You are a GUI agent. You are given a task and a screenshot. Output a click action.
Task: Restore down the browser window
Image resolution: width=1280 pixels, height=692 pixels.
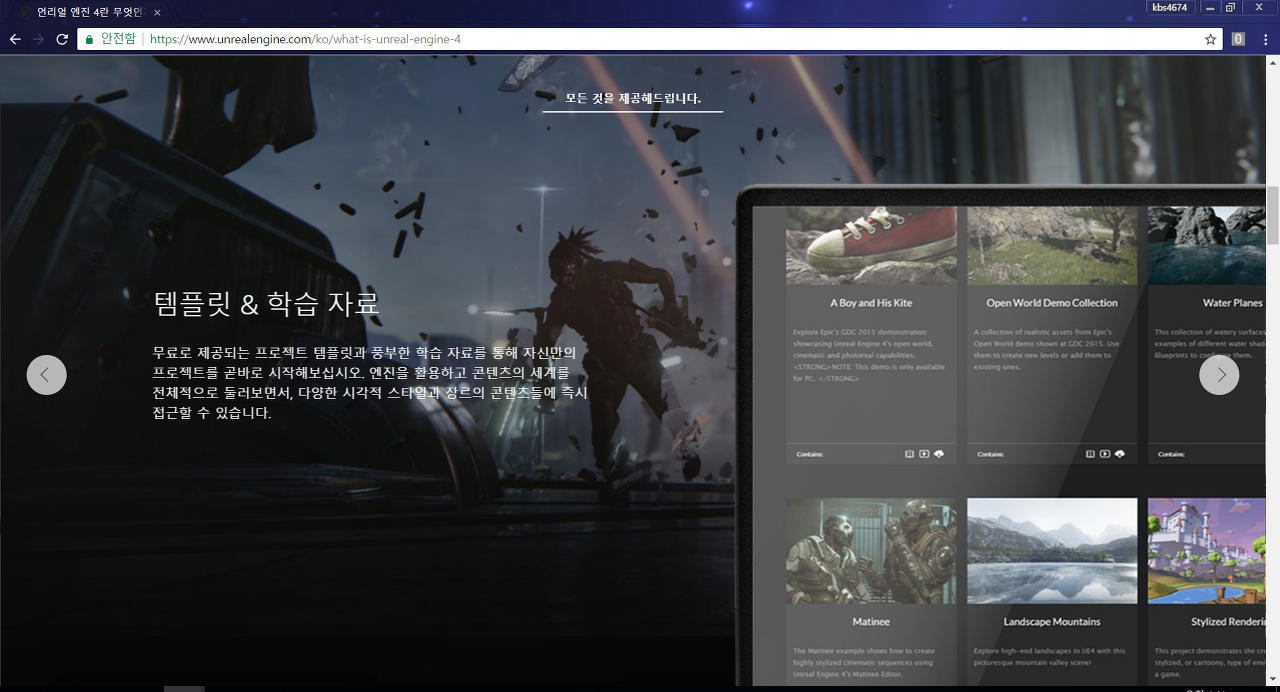[x=1230, y=8]
